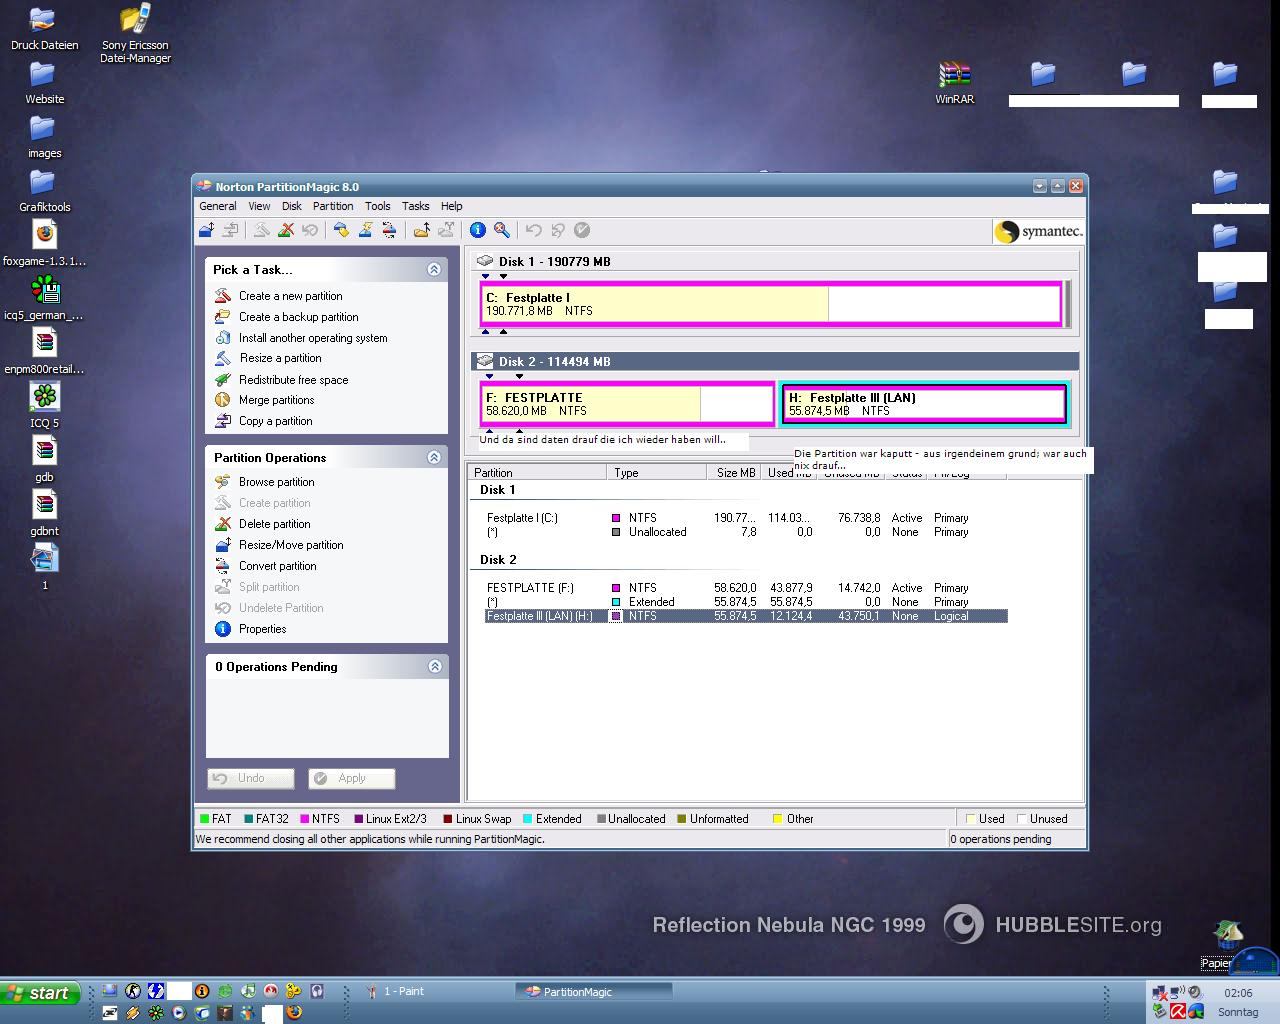Screen dimensions: 1280x1024
Task: Select the Website desktop folder
Action: [44, 82]
